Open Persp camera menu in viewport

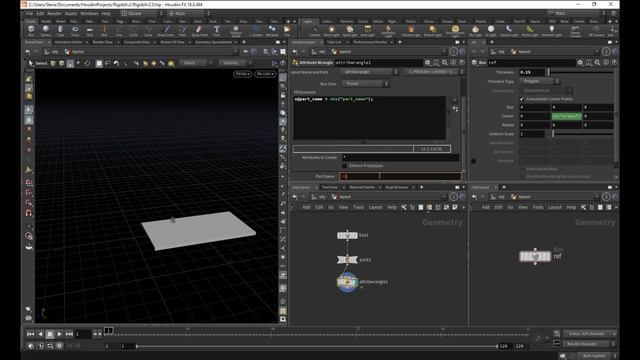pos(242,74)
